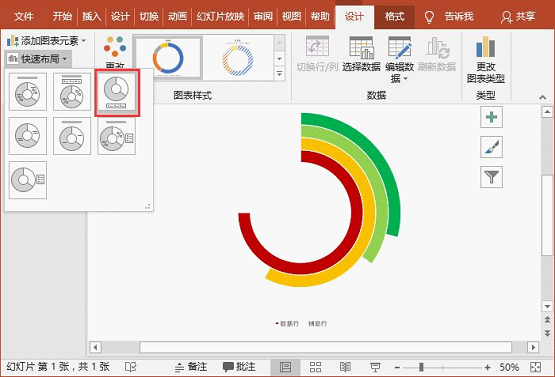Click the 告诉我 lightbulb icon

[429, 17]
